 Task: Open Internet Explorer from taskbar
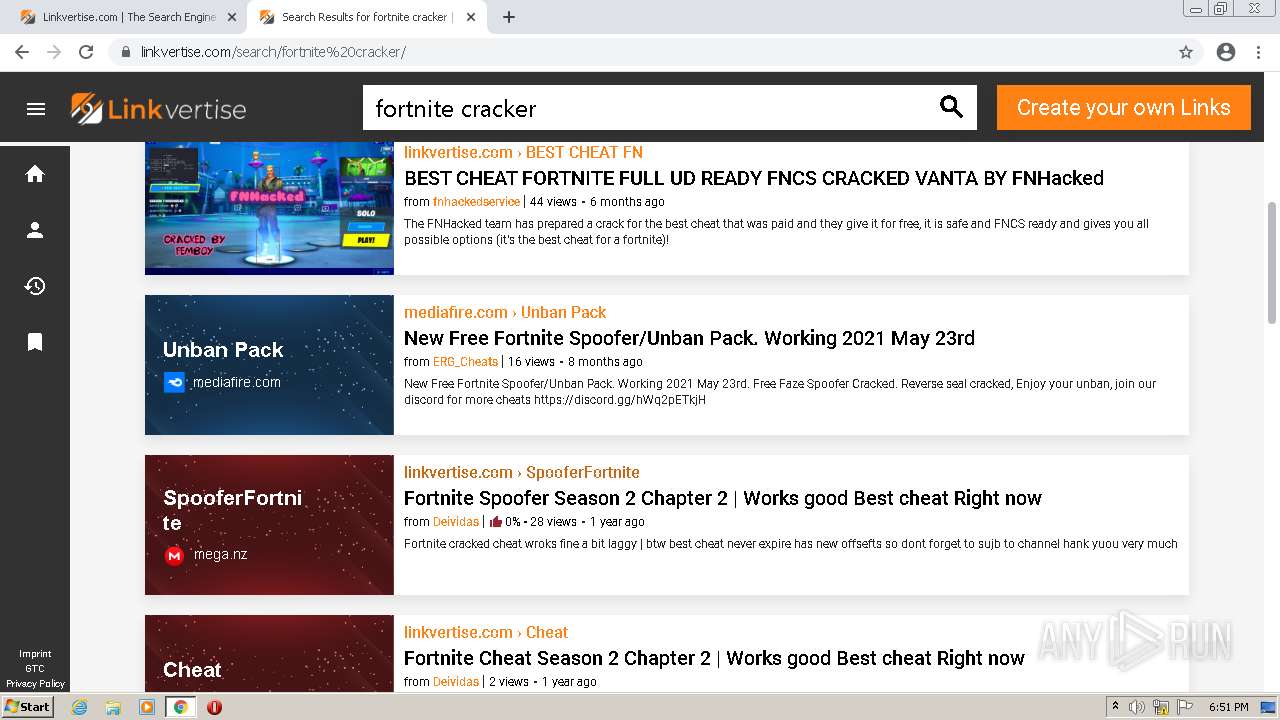point(79,707)
